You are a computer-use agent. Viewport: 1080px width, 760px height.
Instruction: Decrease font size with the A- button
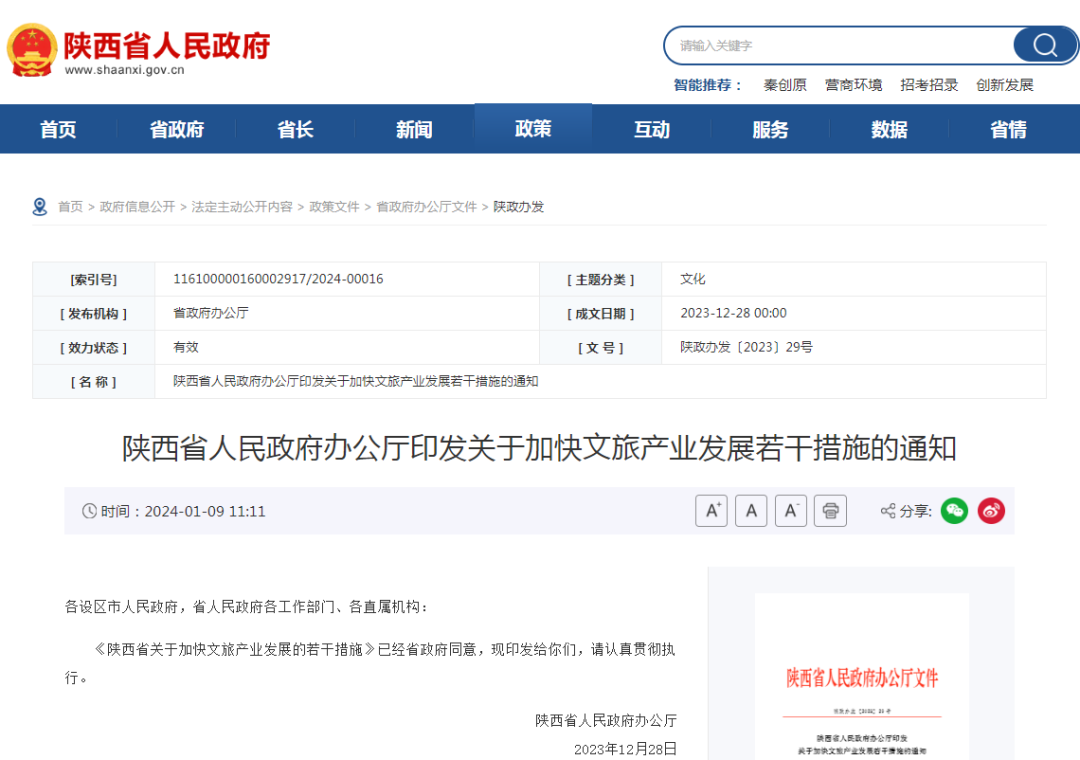click(x=790, y=510)
